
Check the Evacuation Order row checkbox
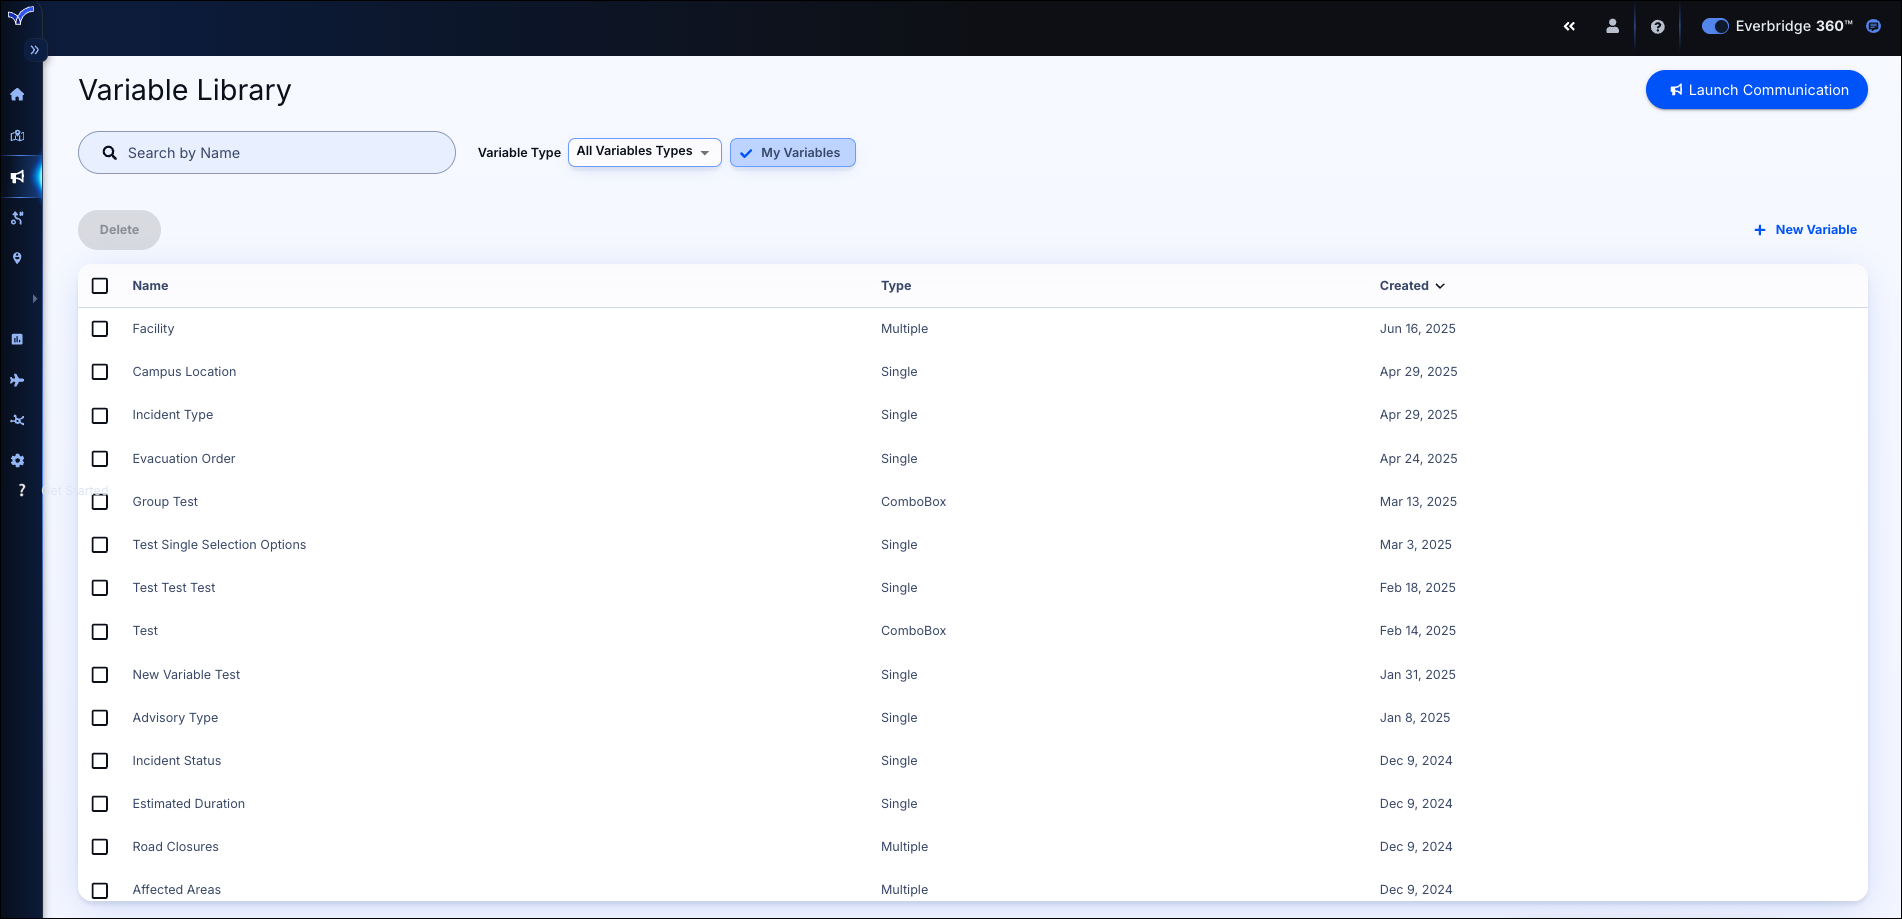tap(100, 459)
